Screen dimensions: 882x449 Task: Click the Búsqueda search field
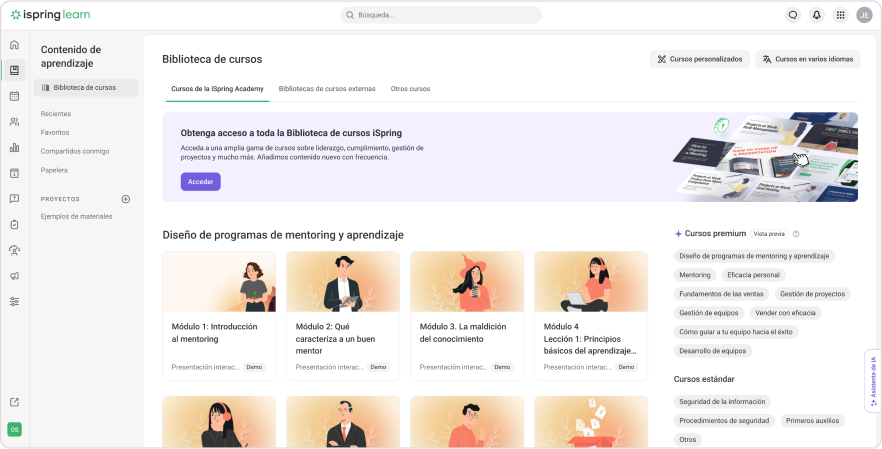[440, 15]
